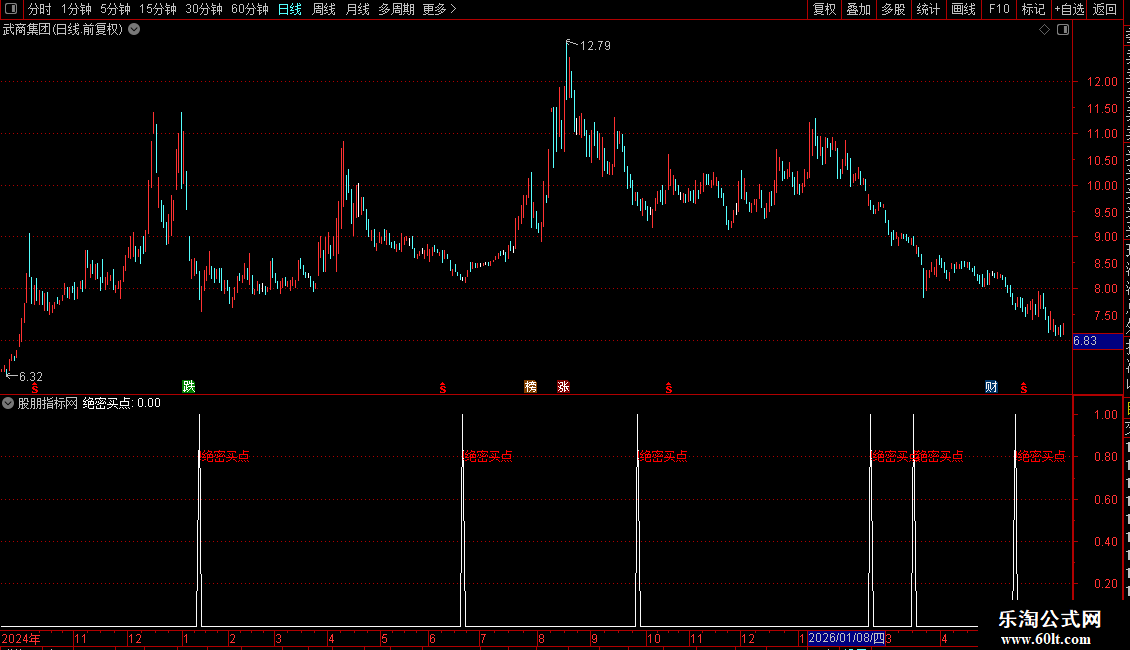Select the 1分钟 period
The image size is (1130, 650).
76,9
